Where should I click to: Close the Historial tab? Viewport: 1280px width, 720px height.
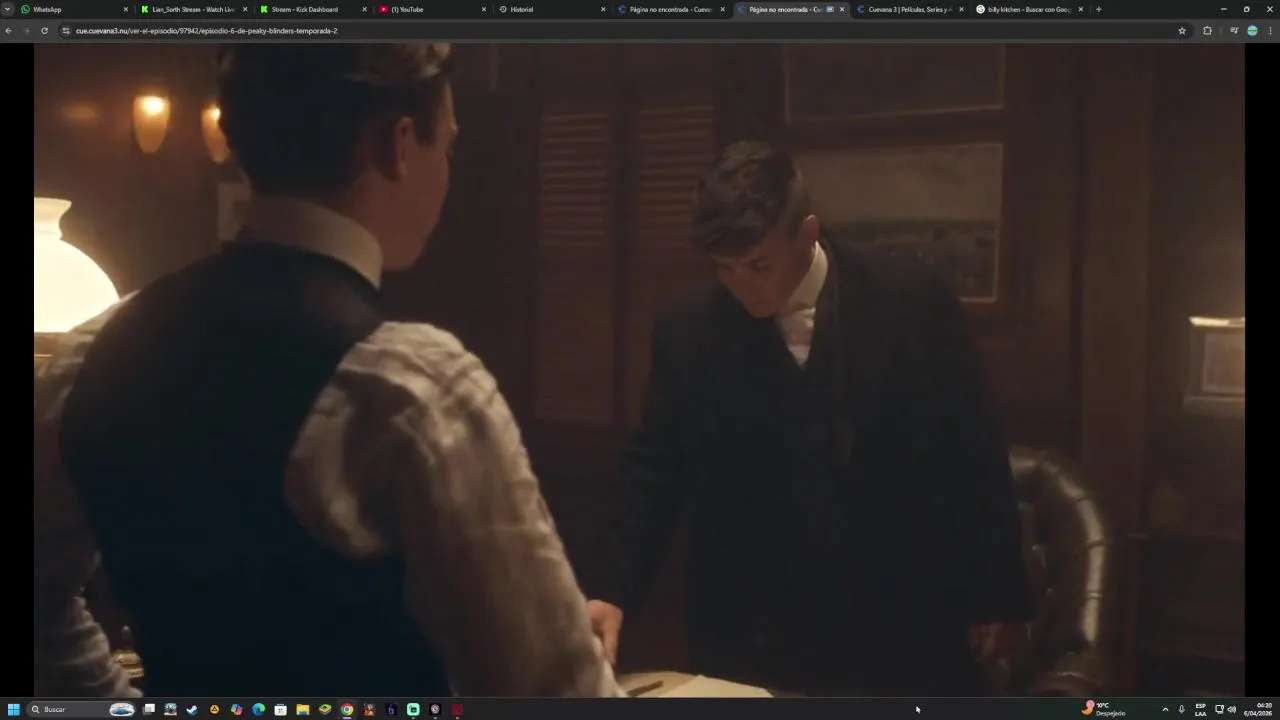click(x=603, y=9)
